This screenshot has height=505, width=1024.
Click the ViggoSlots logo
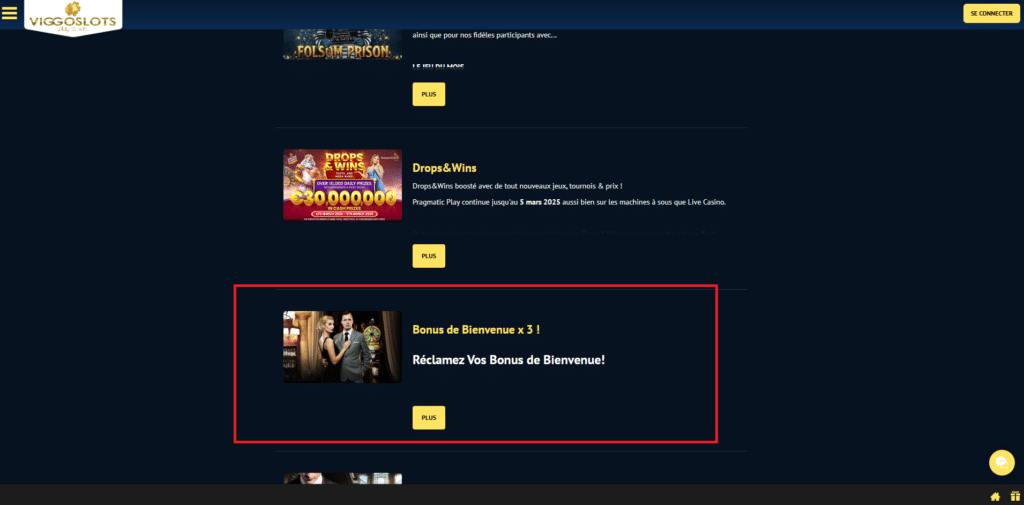pyautogui.click(x=73, y=18)
